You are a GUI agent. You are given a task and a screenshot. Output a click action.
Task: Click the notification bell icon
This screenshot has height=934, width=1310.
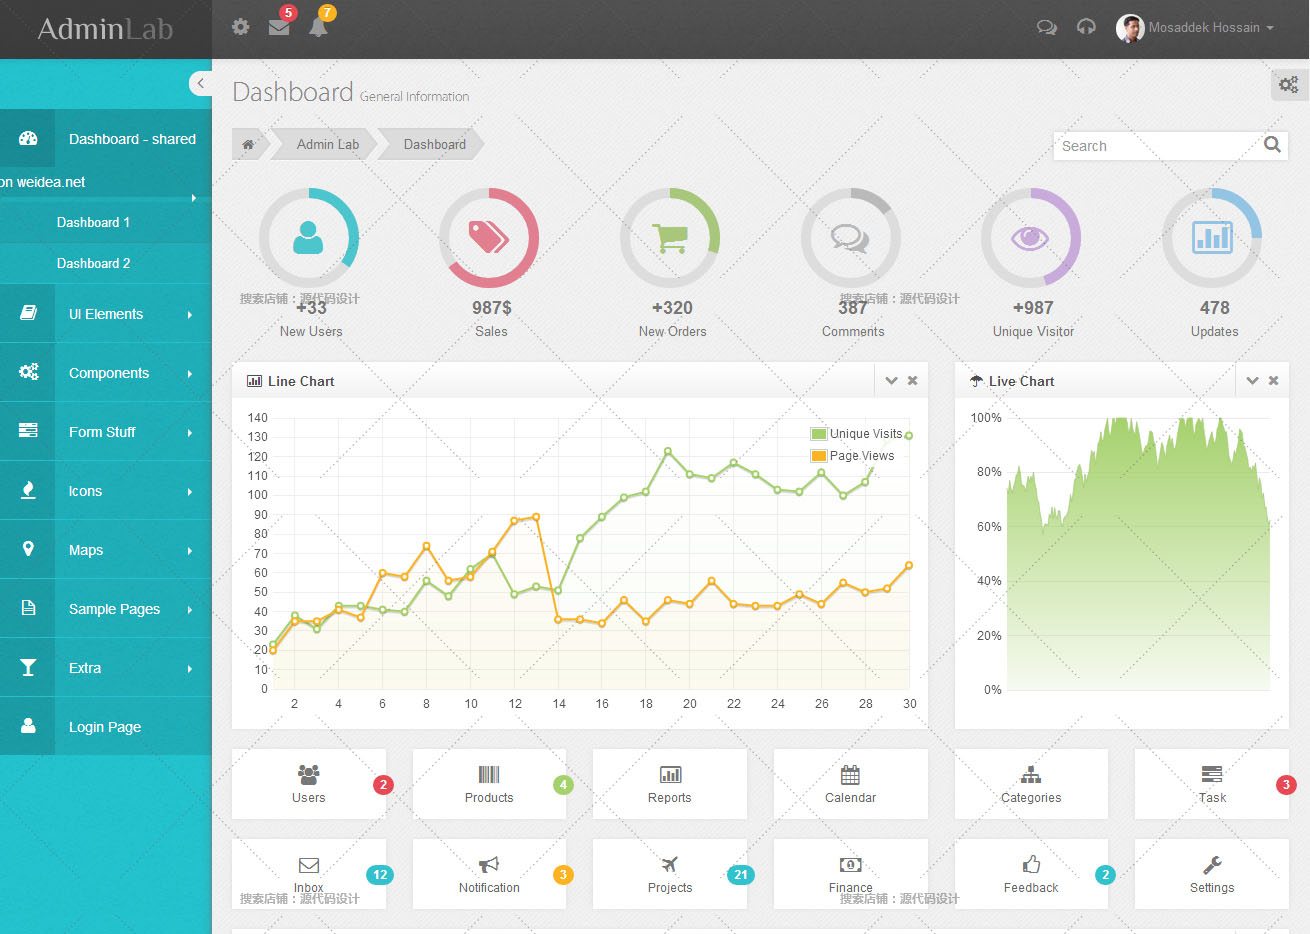318,27
